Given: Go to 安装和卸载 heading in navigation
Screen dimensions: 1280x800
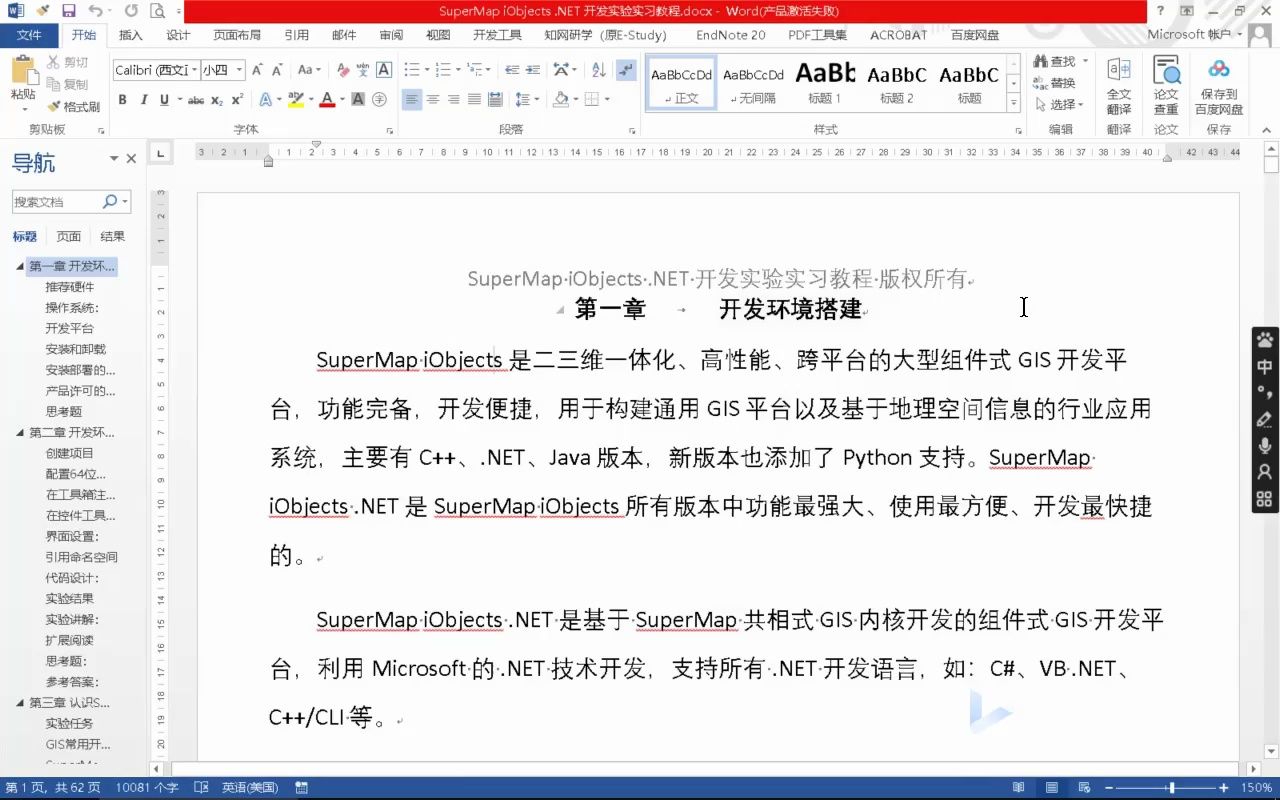Looking at the screenshot, I should click(75, 349).
